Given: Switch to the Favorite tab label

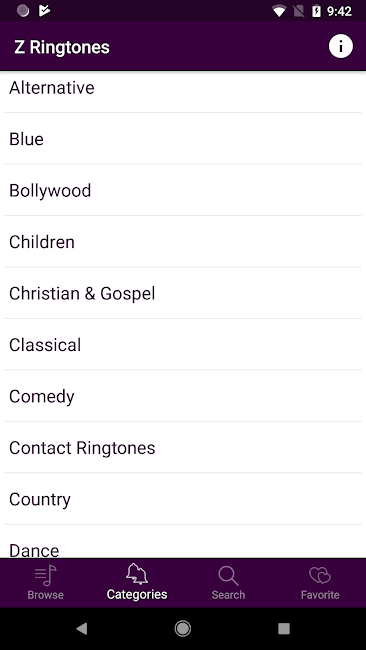Looking at the screenshot, I should 320,595.
